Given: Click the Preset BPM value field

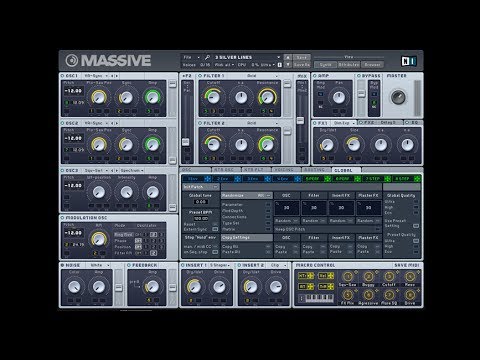Looking at the screenshot, I should pos(201,219).
